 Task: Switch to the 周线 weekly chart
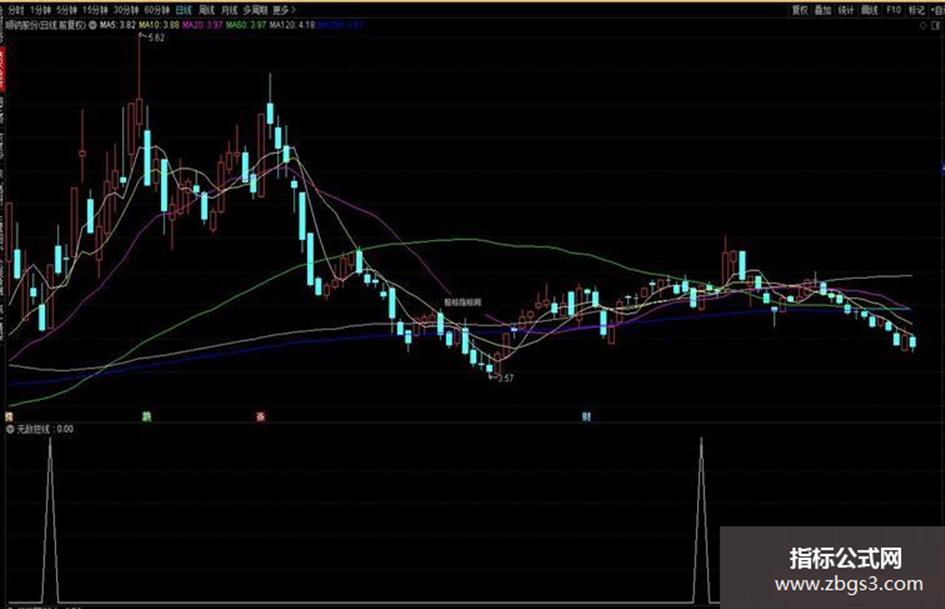pos(207,10)
